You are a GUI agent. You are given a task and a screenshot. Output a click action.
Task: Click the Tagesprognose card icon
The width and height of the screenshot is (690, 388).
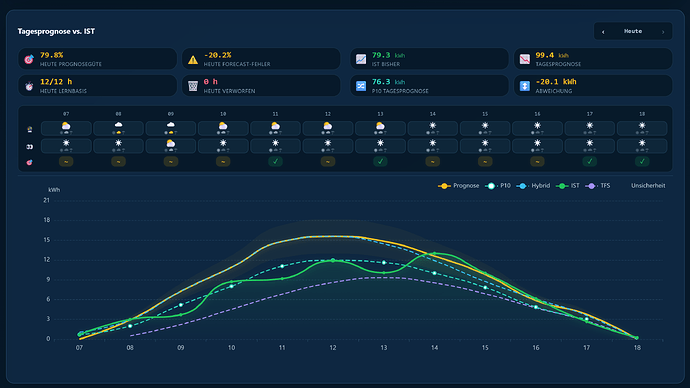[x=525, y=59]
